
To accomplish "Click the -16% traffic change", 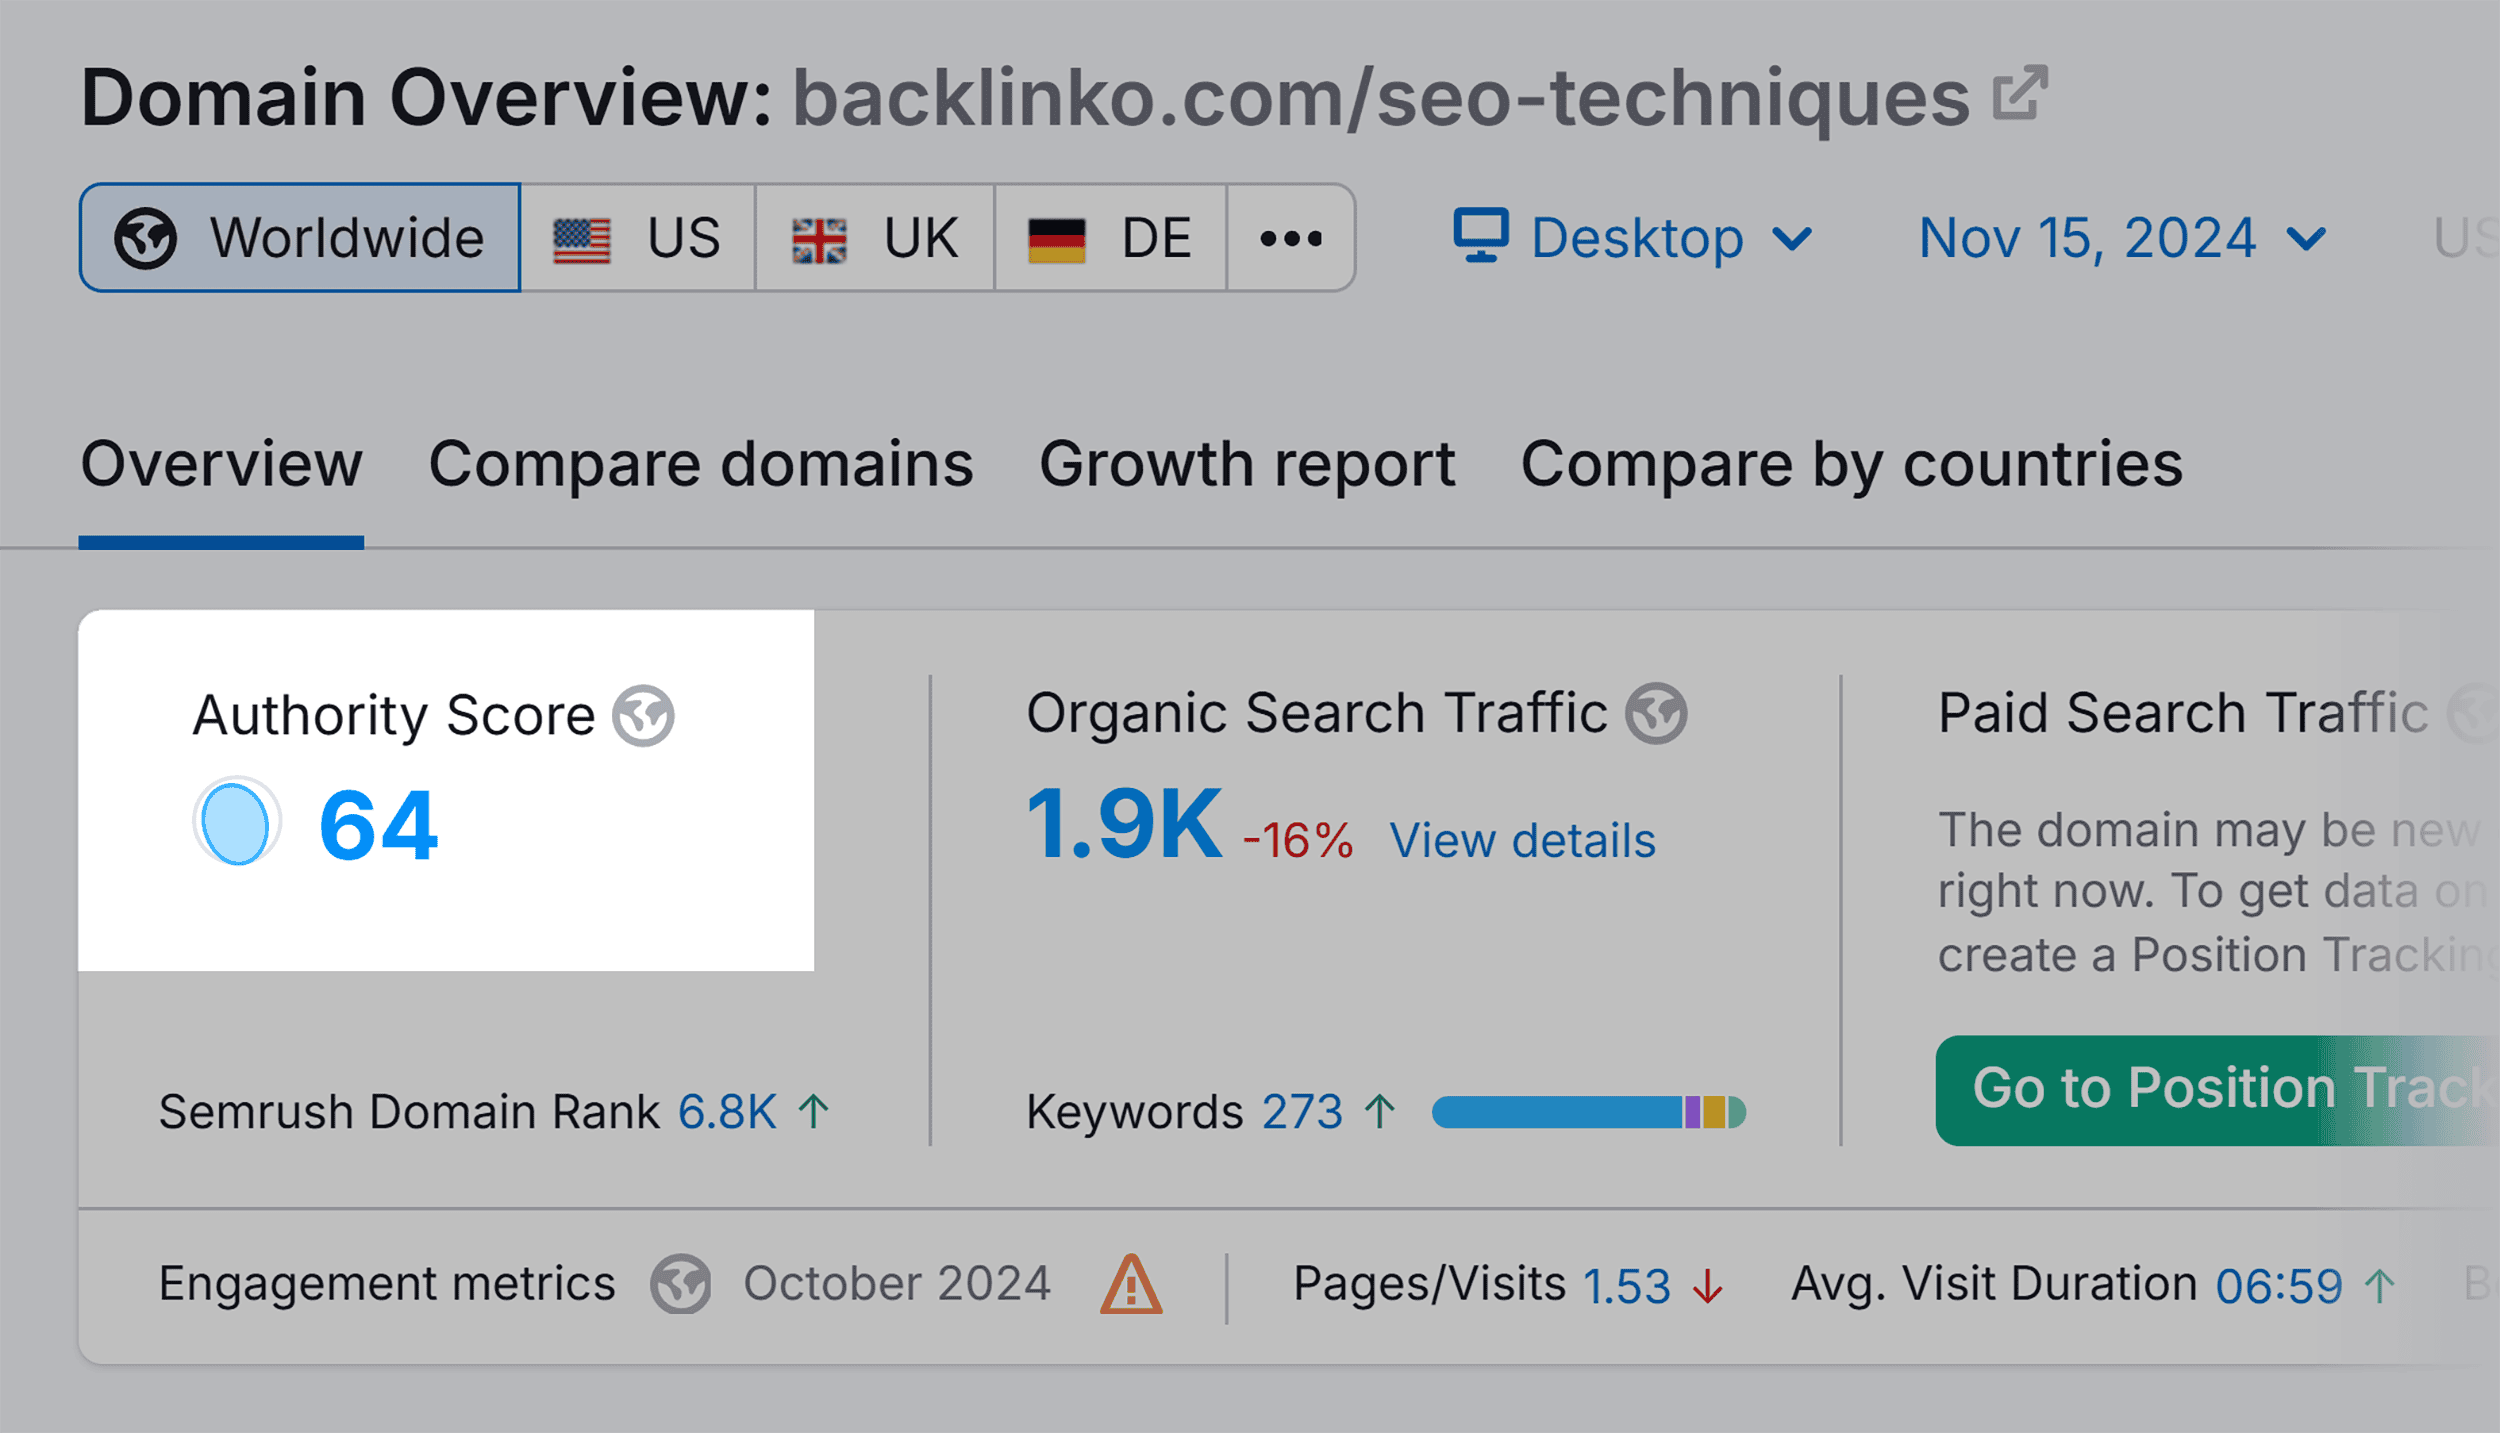I will coord(1297,840).
